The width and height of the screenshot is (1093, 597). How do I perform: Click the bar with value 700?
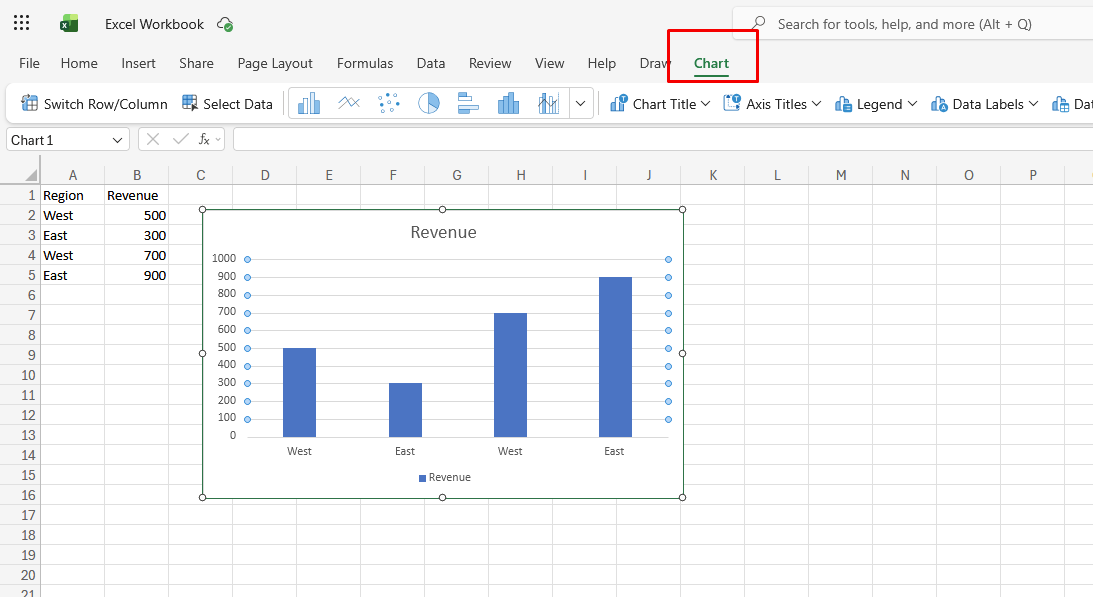click(x=510, y=375)
